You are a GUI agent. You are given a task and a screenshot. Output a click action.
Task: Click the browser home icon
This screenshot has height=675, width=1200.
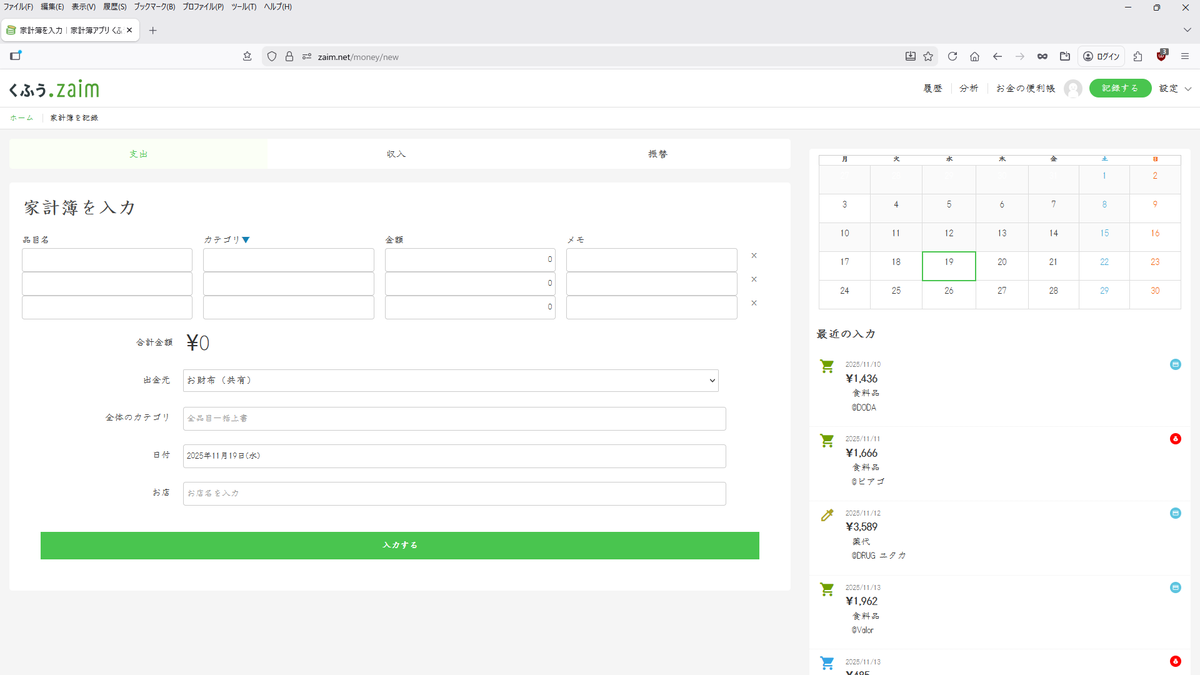point(974,56)
